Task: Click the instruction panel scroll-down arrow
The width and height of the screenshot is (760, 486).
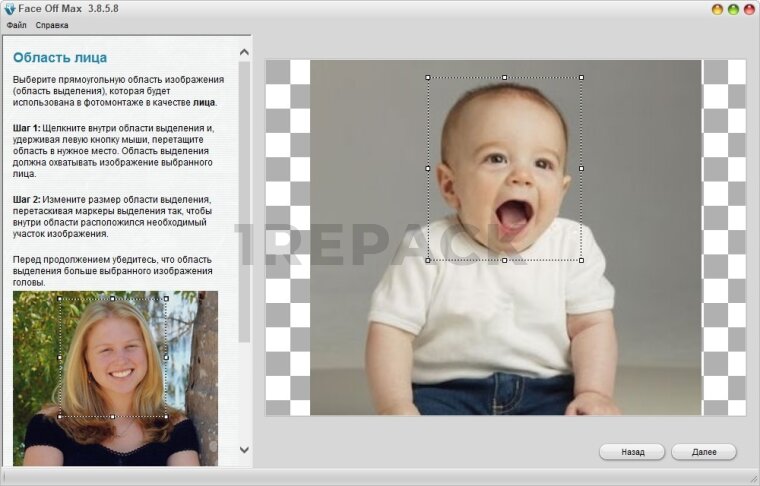Action: [x=244, y=450]
